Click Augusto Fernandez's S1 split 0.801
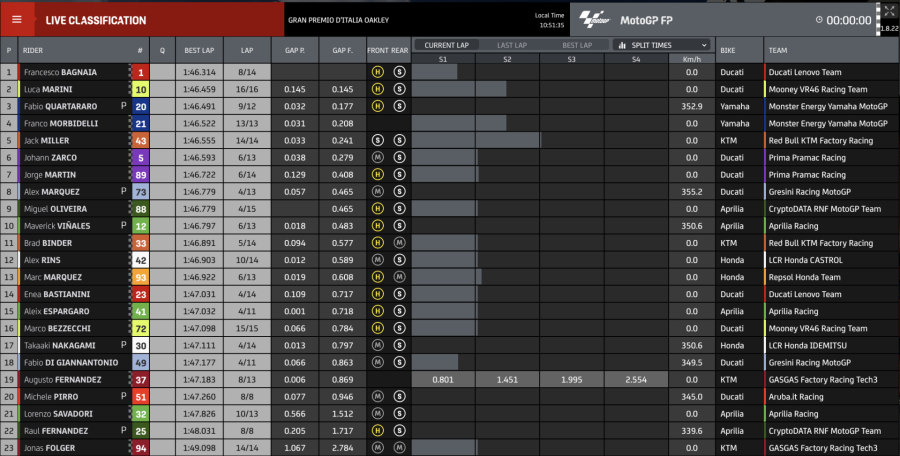 443,380
